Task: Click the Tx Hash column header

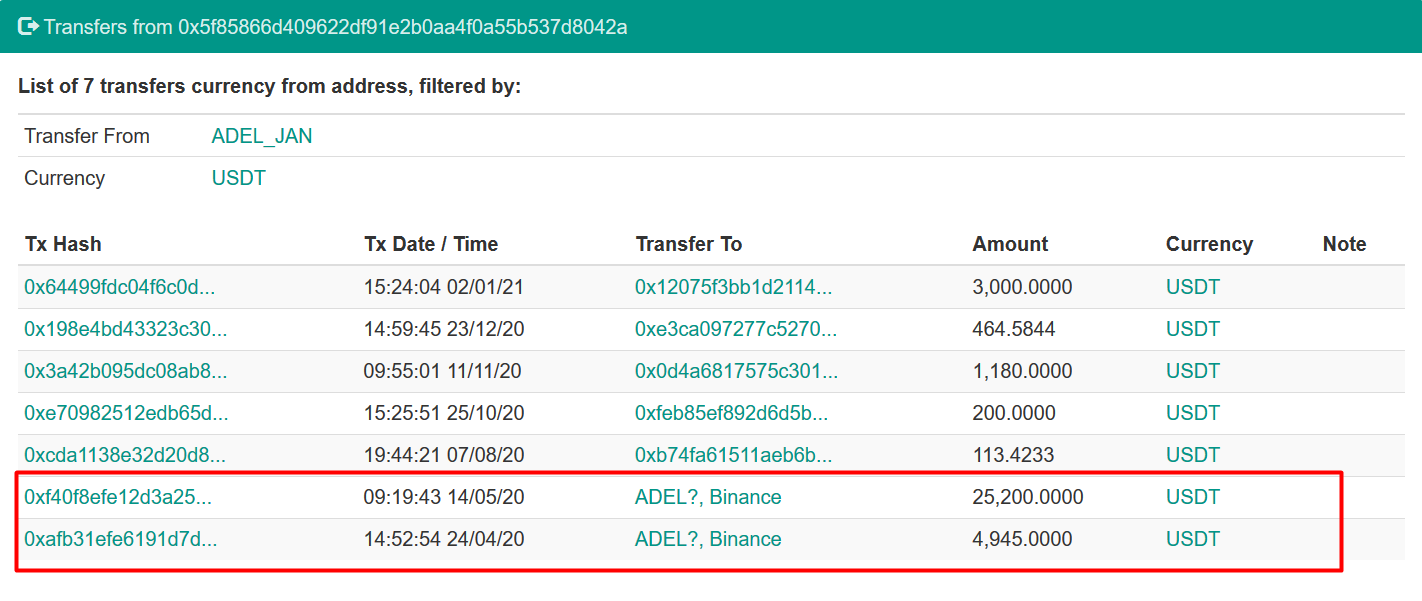Action: pyautogui.click(x=63, y=244)
